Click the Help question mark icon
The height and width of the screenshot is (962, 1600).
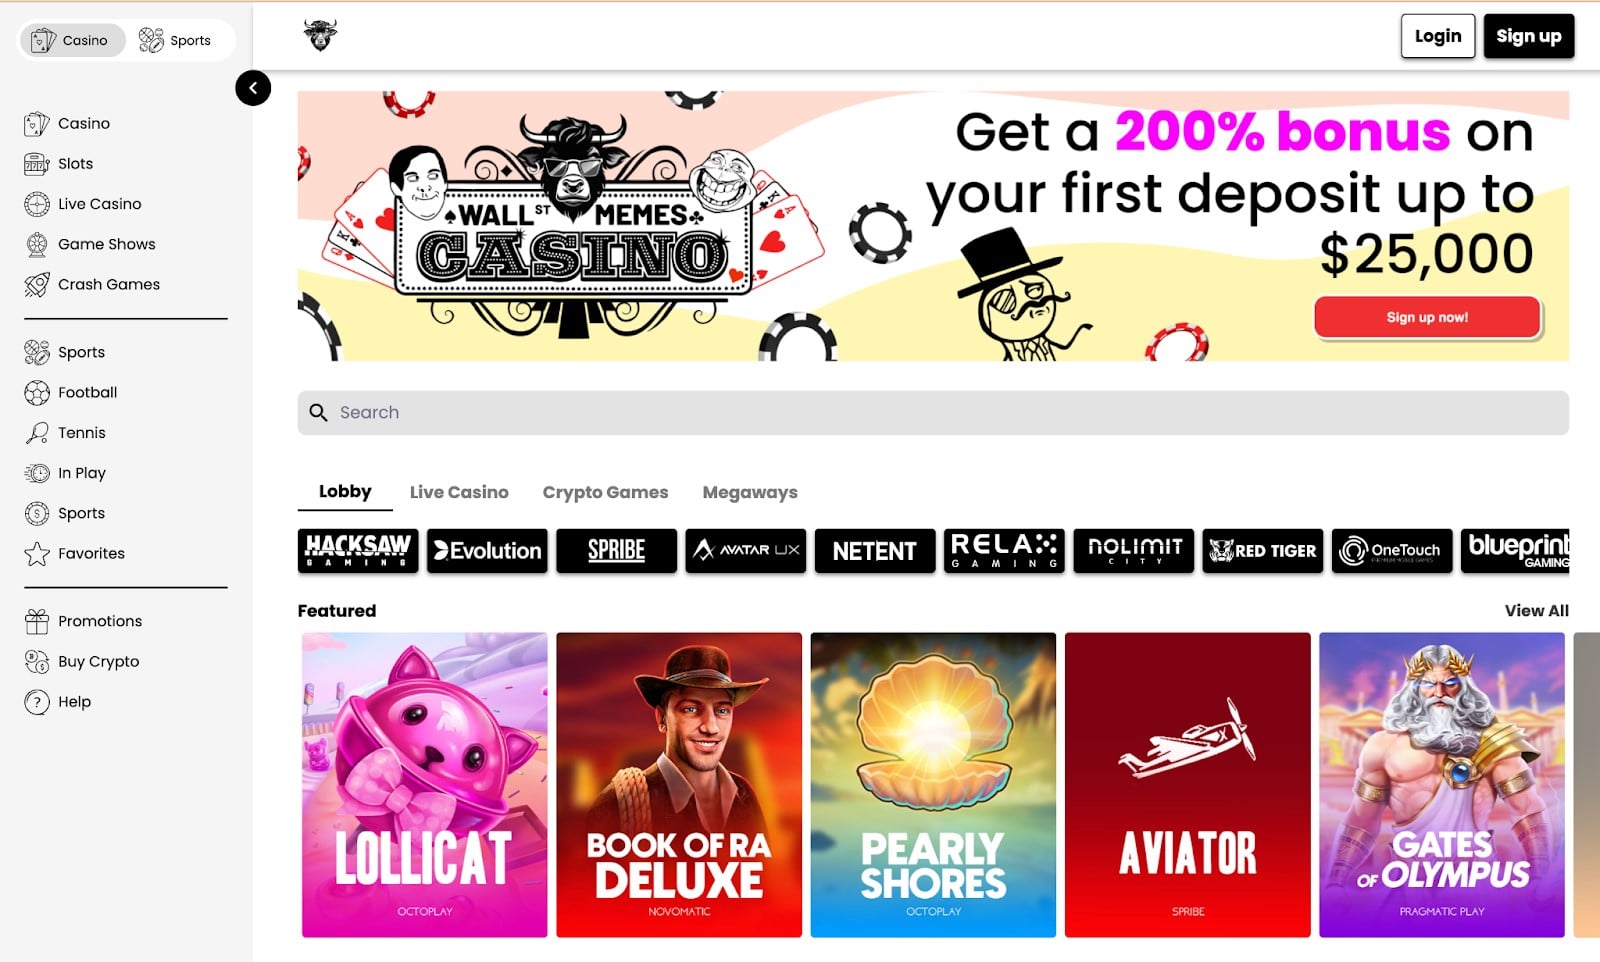[37, 702]
